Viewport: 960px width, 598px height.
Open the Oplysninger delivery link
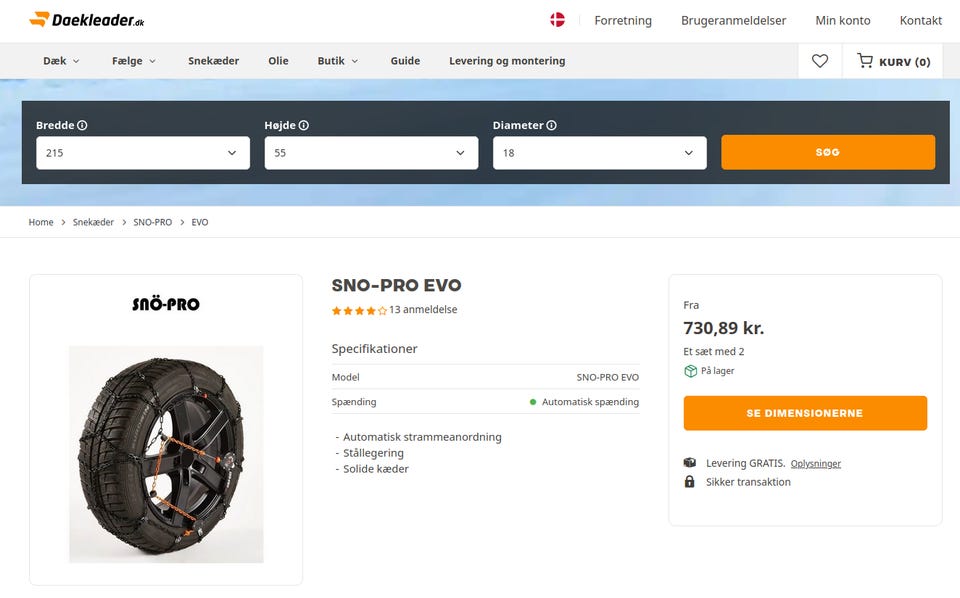(816, 464)
